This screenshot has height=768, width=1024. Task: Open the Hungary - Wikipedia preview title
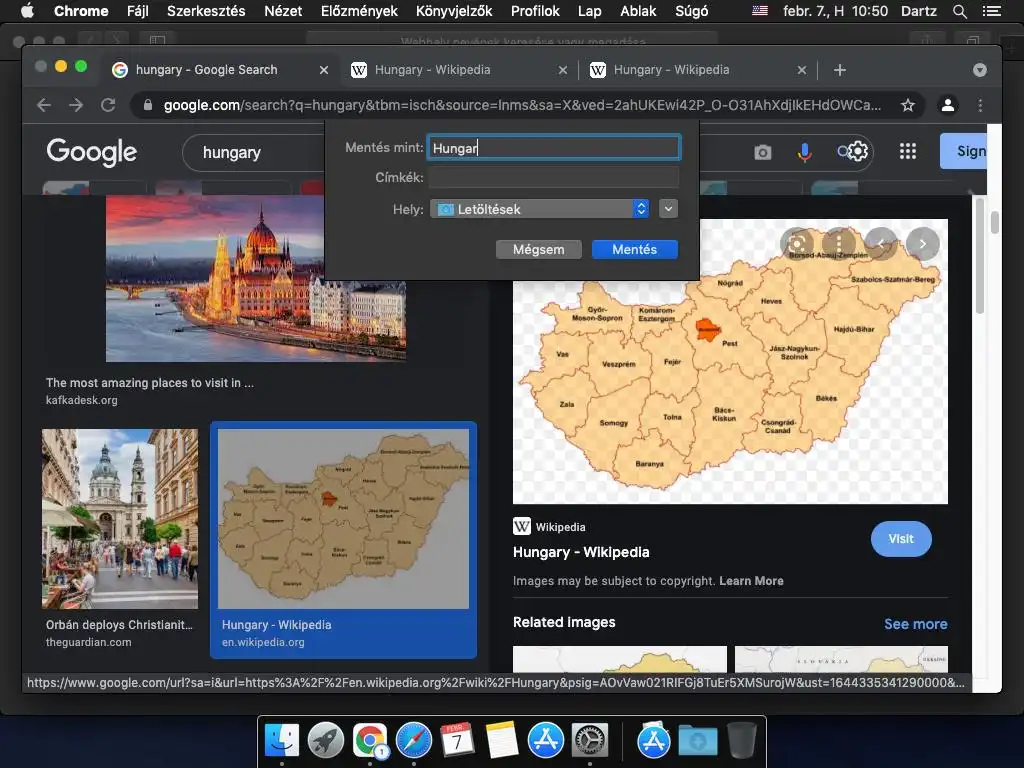point(581,552)
